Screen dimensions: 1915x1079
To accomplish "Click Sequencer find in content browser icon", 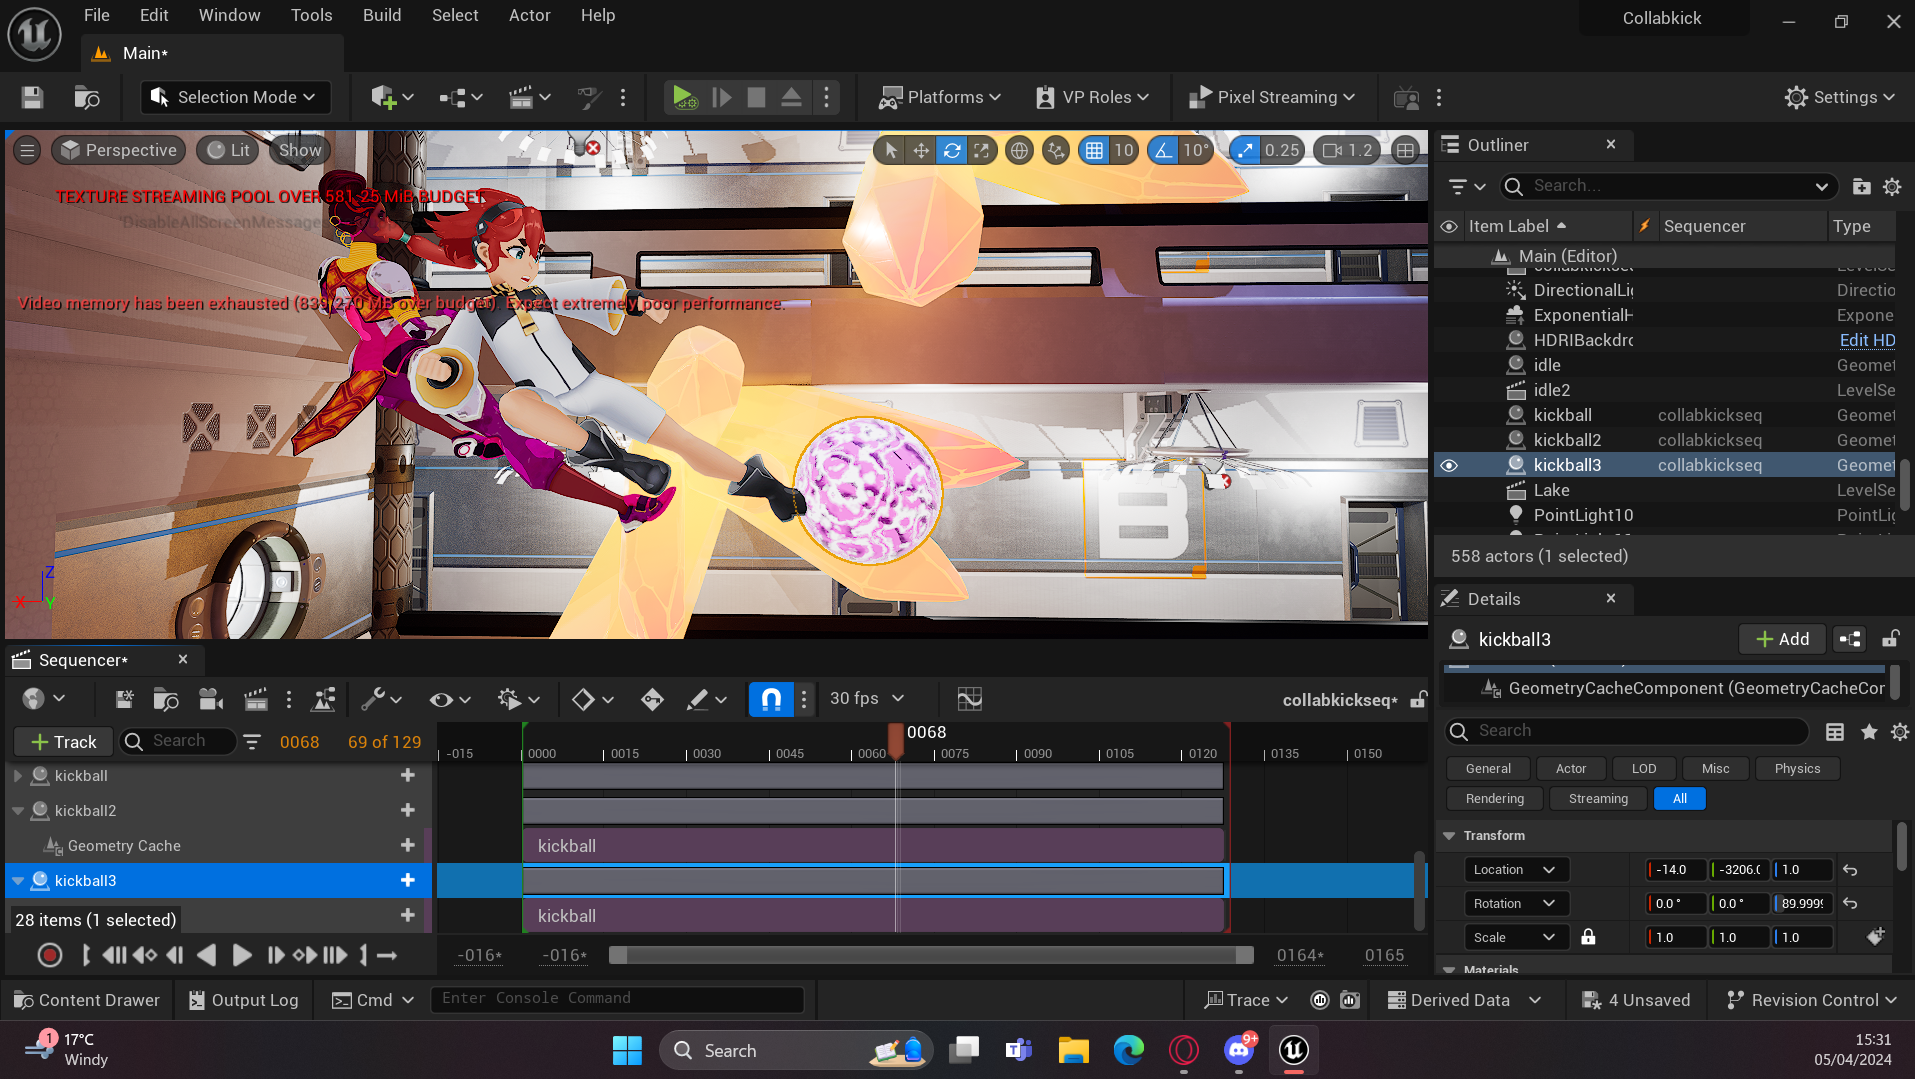I will 166,699.
